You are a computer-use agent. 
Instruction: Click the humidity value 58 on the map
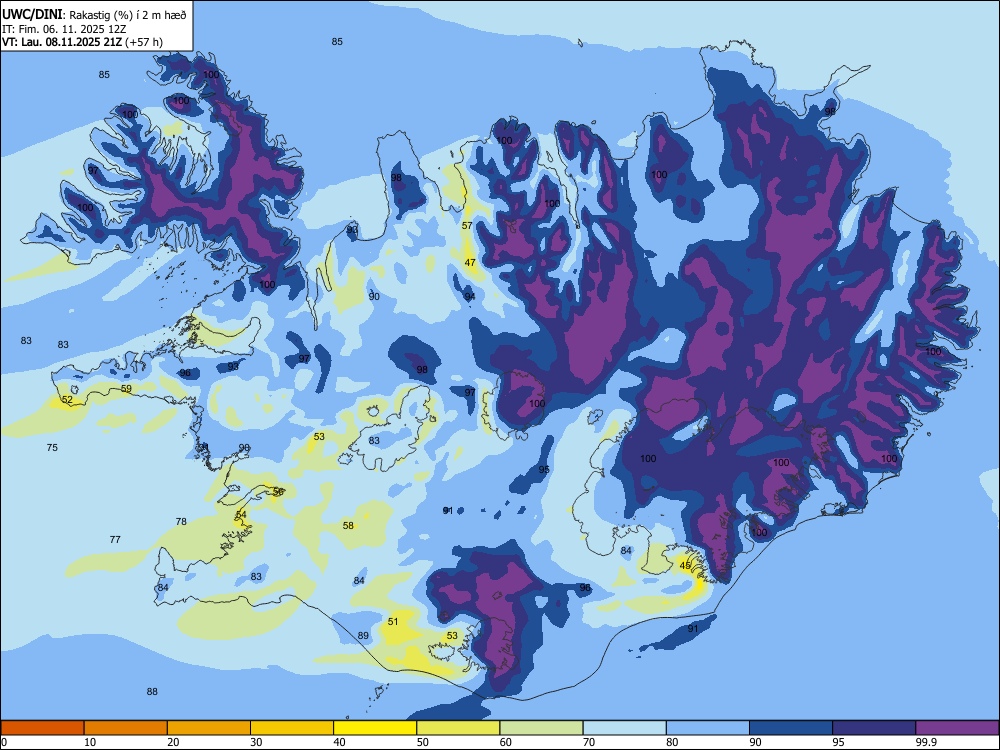pyautogui.click(x=348, y=526)
